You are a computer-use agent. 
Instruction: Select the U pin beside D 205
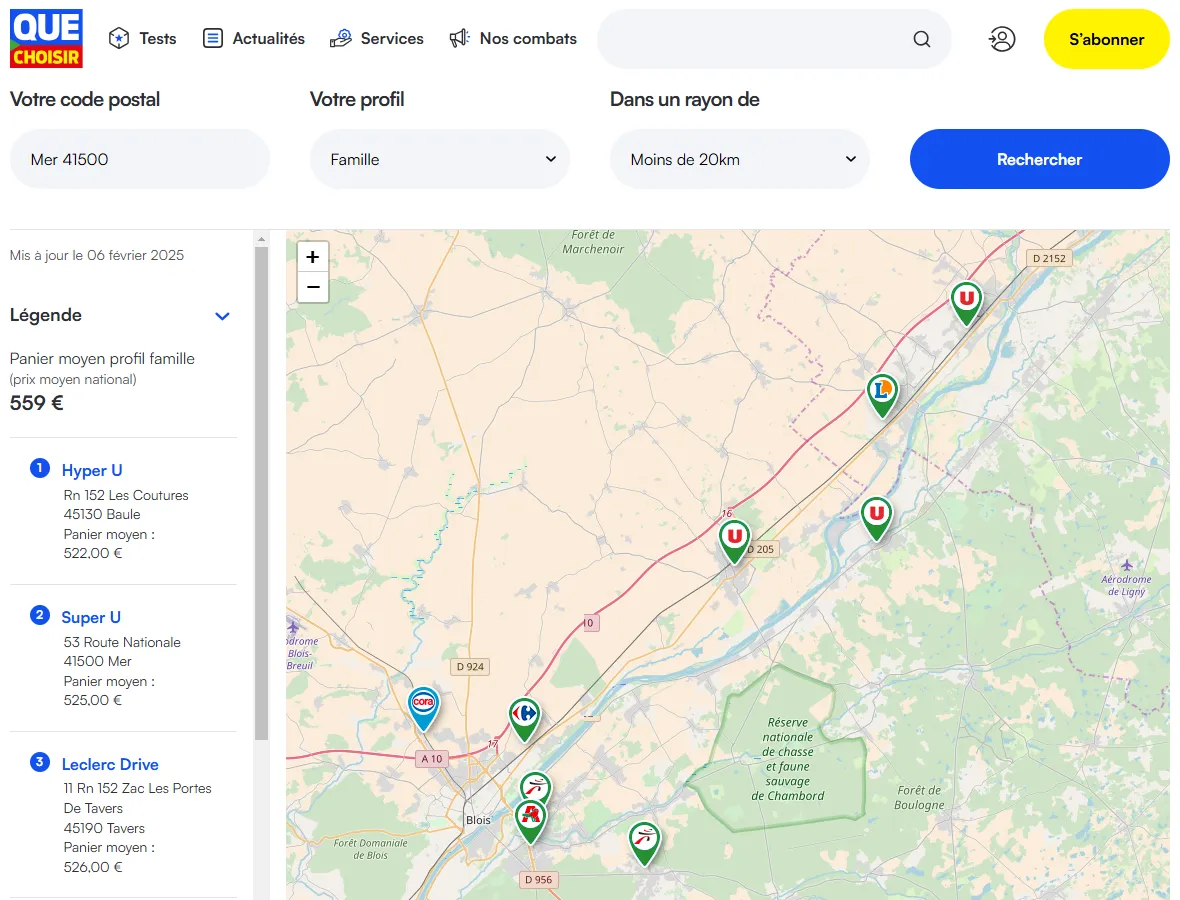pyautogui.click(x=734, y=541)
